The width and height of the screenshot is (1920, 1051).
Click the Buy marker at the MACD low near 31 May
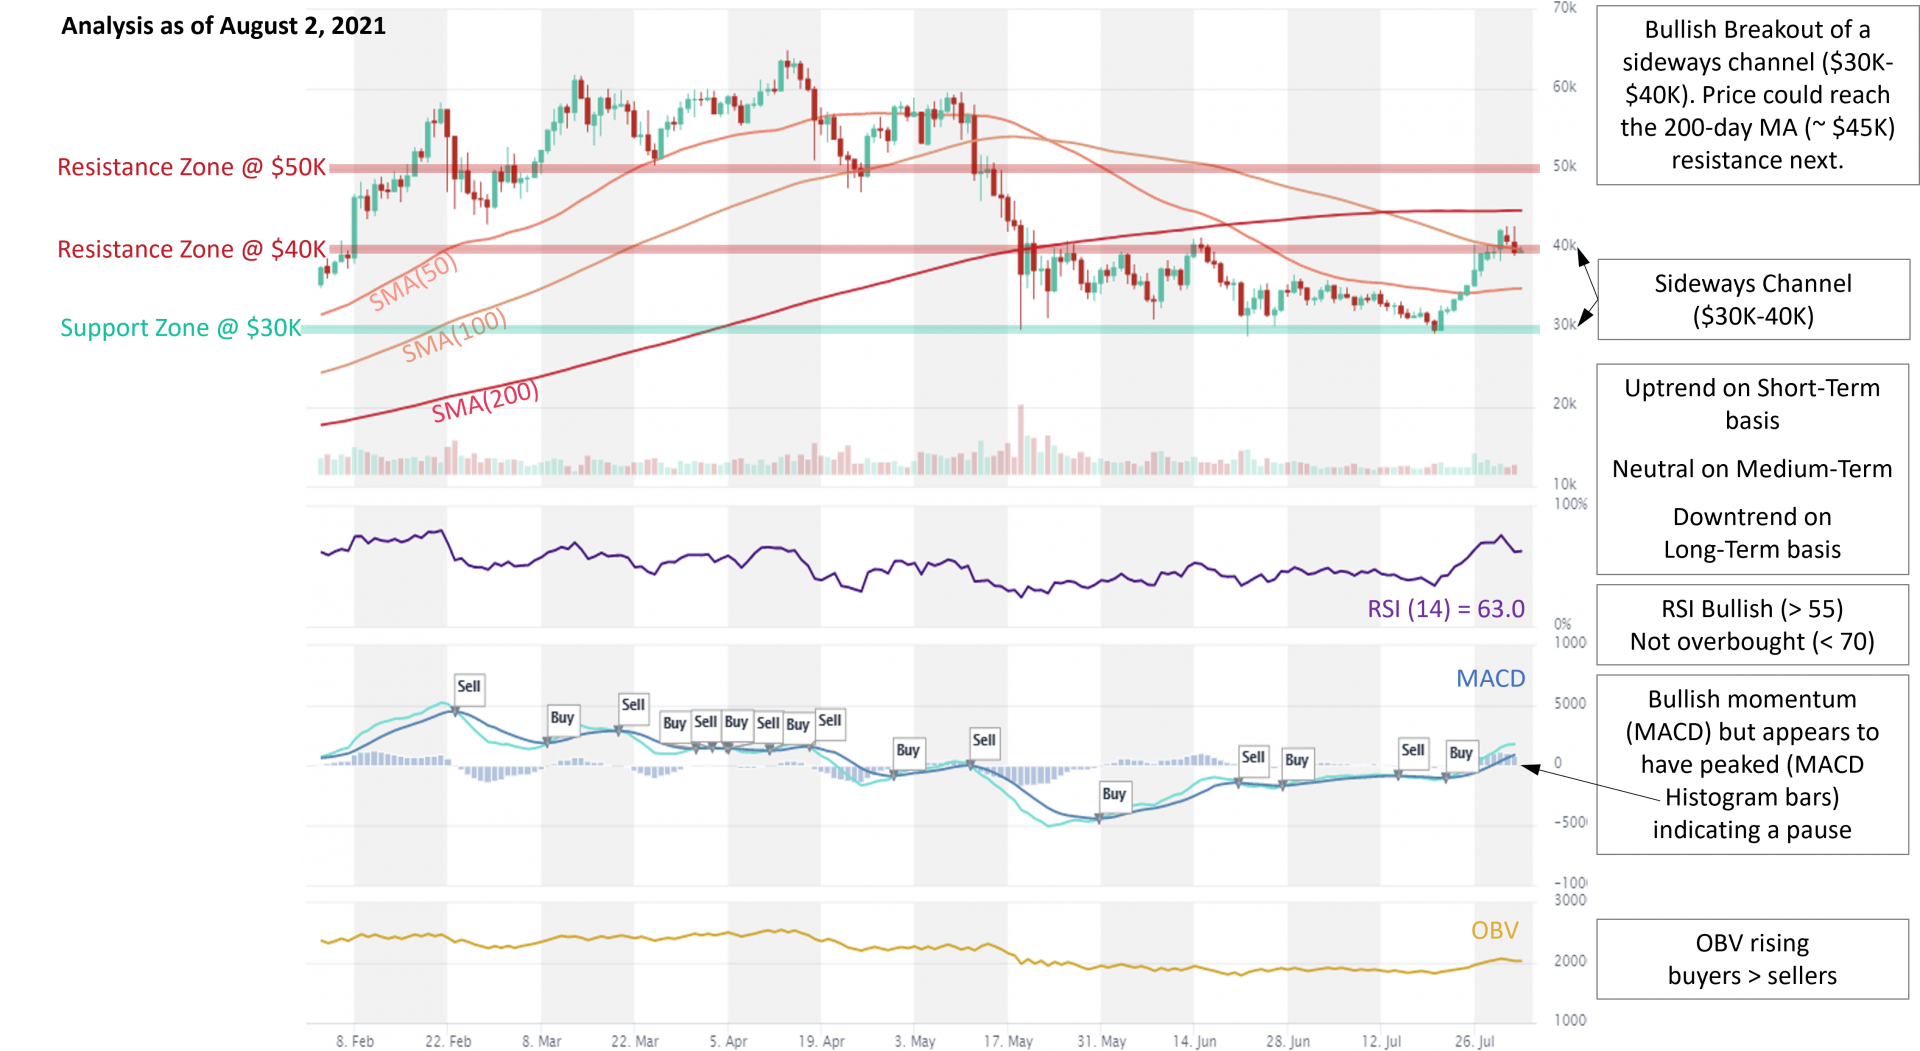[x=1114, y=794]
